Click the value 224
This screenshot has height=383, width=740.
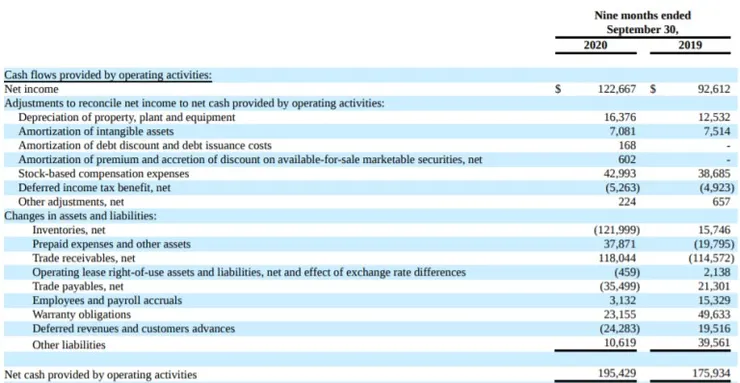point(627,202)
